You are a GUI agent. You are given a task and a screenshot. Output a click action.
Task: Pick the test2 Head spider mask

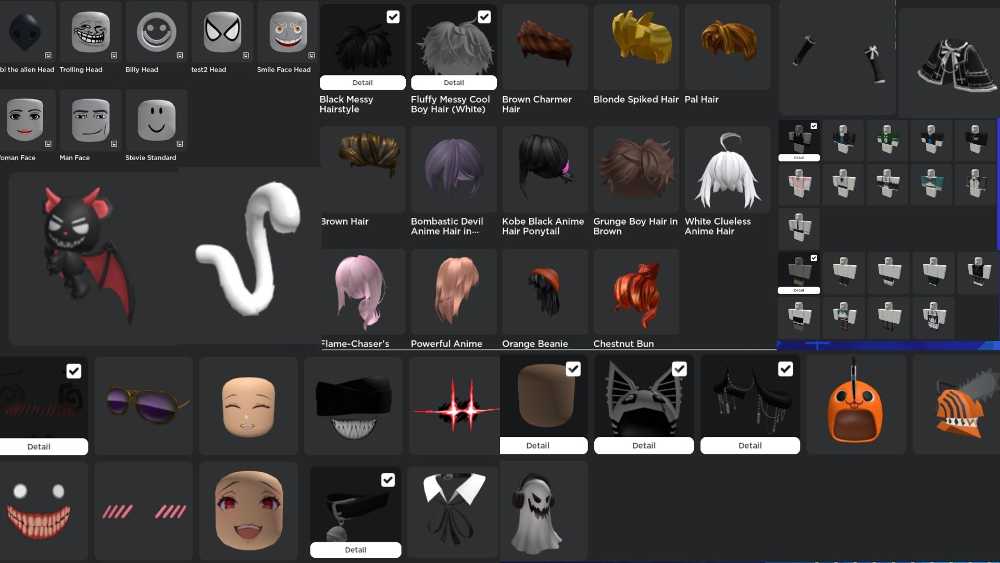[x=223, y=31]
